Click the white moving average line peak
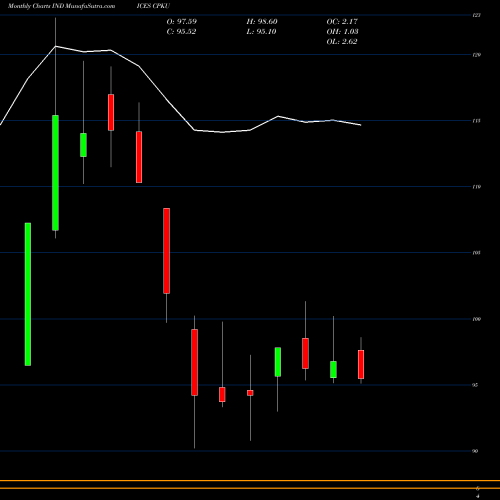500x500 pixels. [x=55, y=46]
